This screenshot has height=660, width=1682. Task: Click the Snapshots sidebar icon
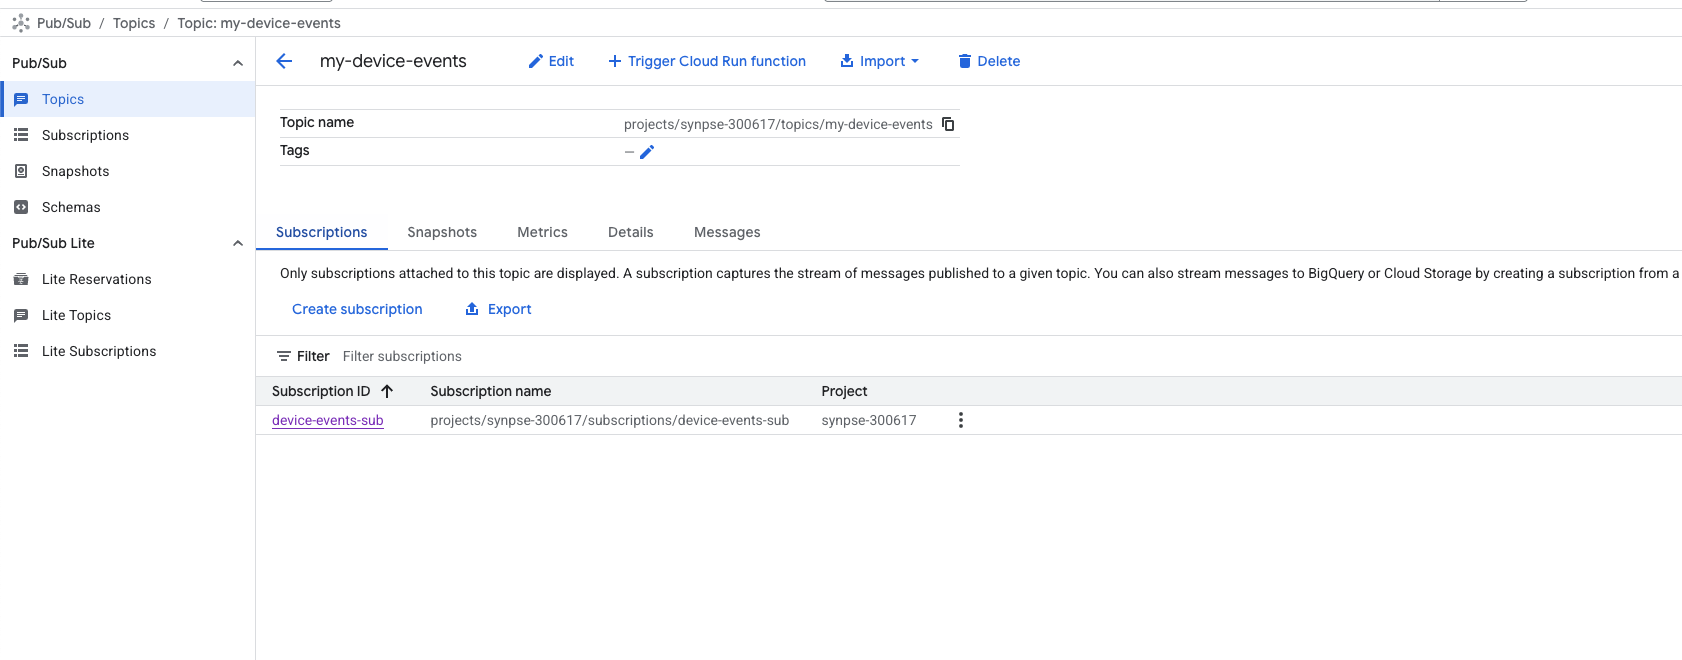click(21, 171)
